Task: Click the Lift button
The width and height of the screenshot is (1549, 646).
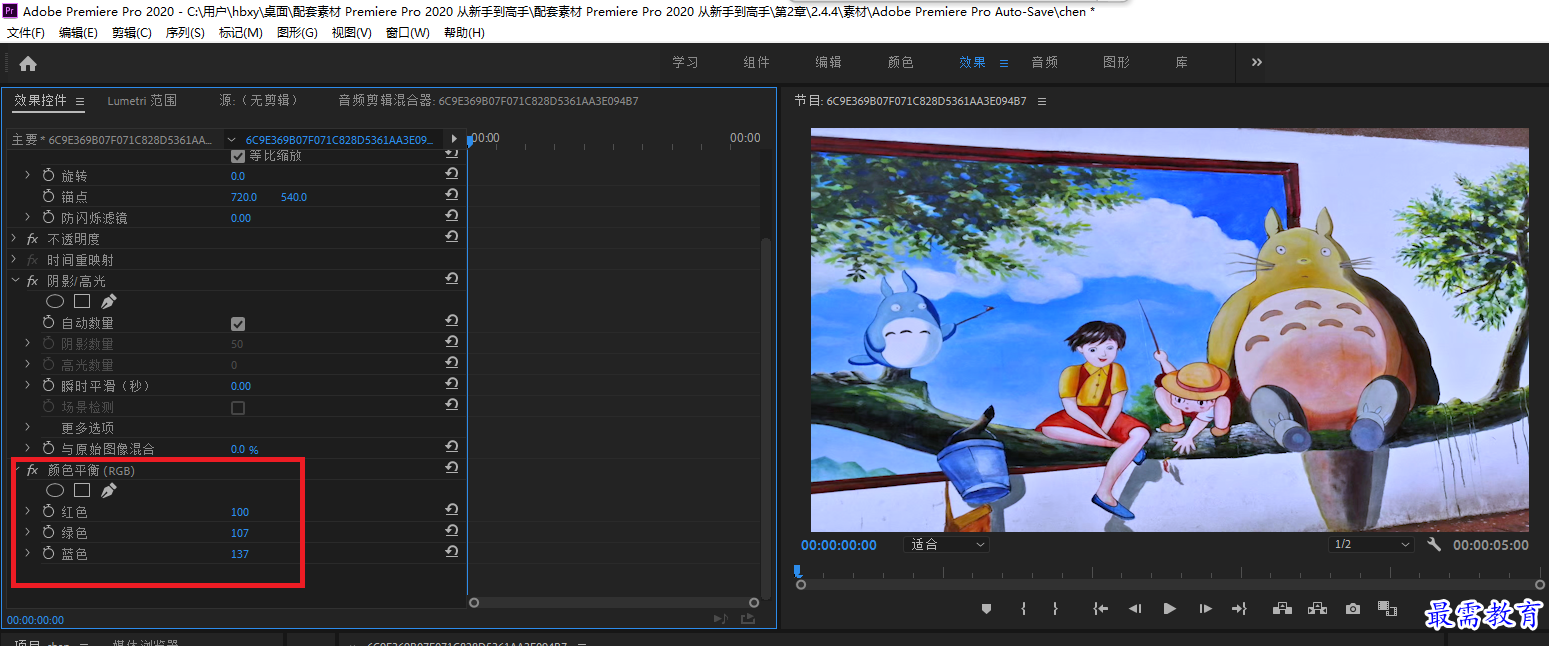Action: click(x=1282, y=608)
